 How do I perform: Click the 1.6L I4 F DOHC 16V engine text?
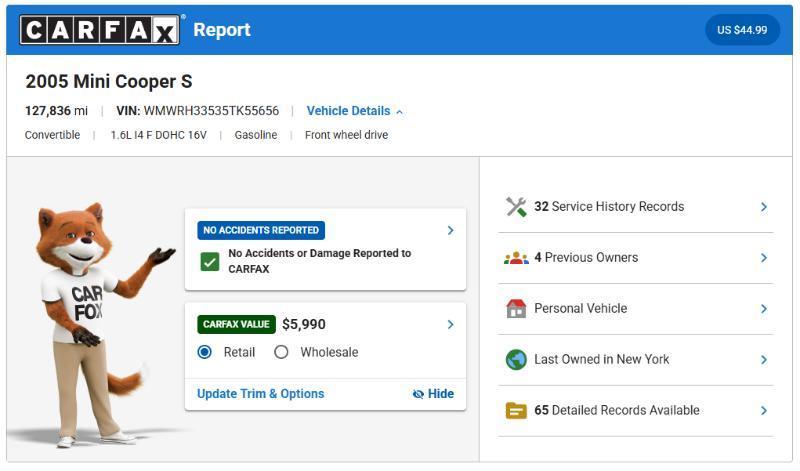[159, 135]
